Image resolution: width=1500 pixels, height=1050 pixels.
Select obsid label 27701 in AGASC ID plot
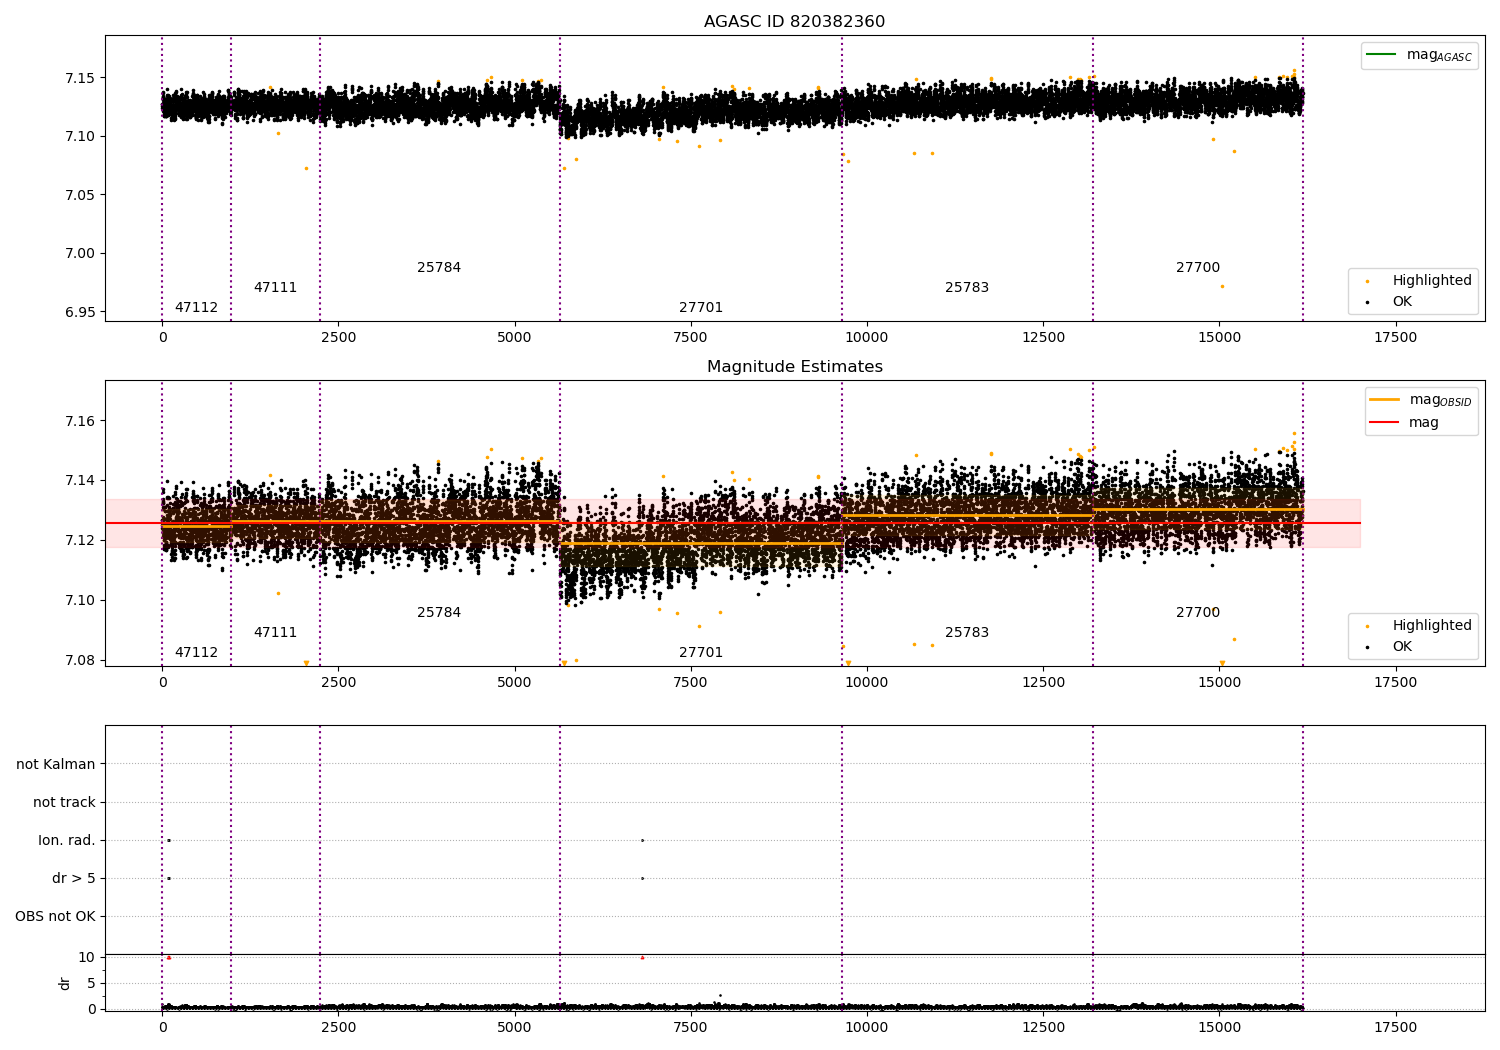[701, 308]
